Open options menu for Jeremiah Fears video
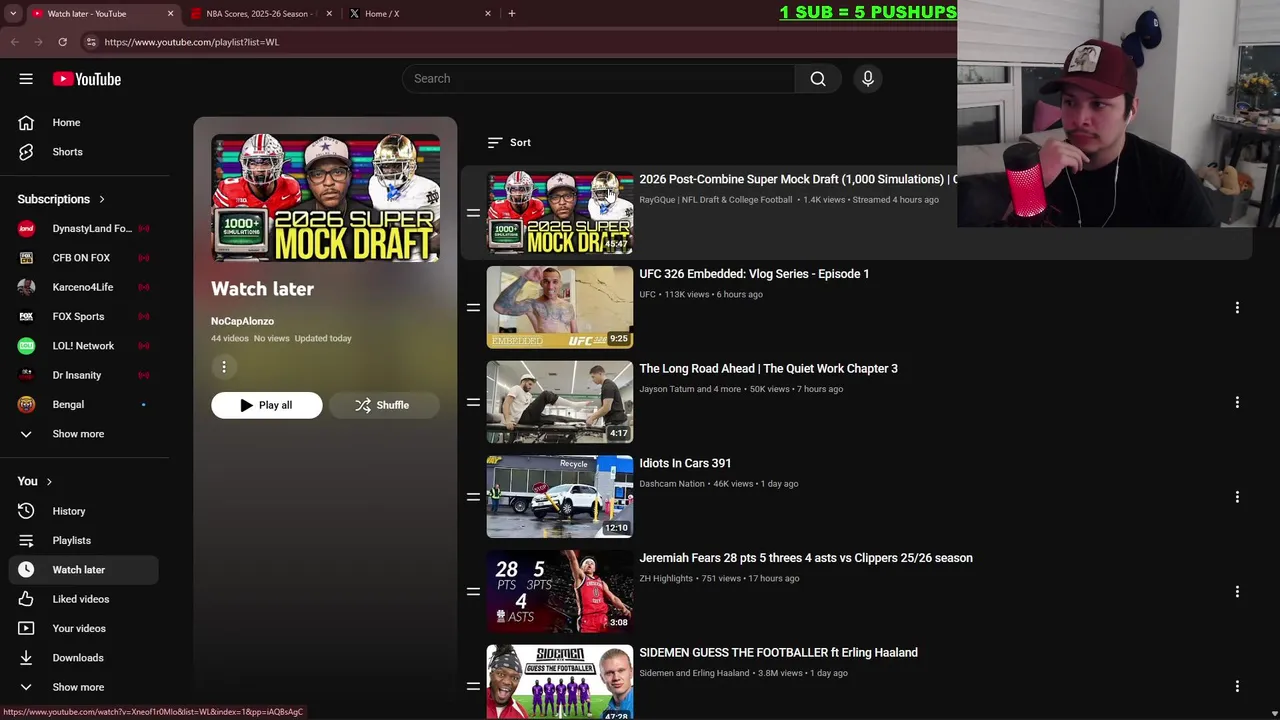This screenshot has width=1280, height=720. click(1237, 592)
